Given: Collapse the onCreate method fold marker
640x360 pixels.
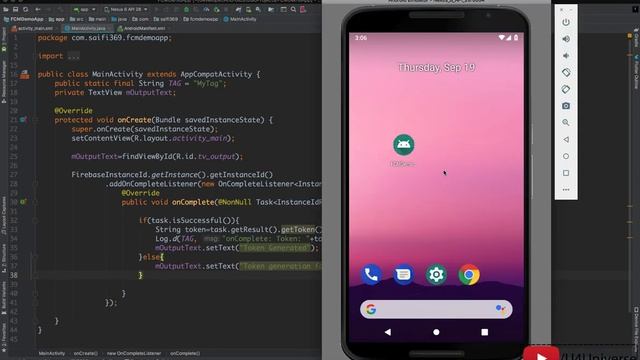Looking at the screenshot, I should coord(36,120).
